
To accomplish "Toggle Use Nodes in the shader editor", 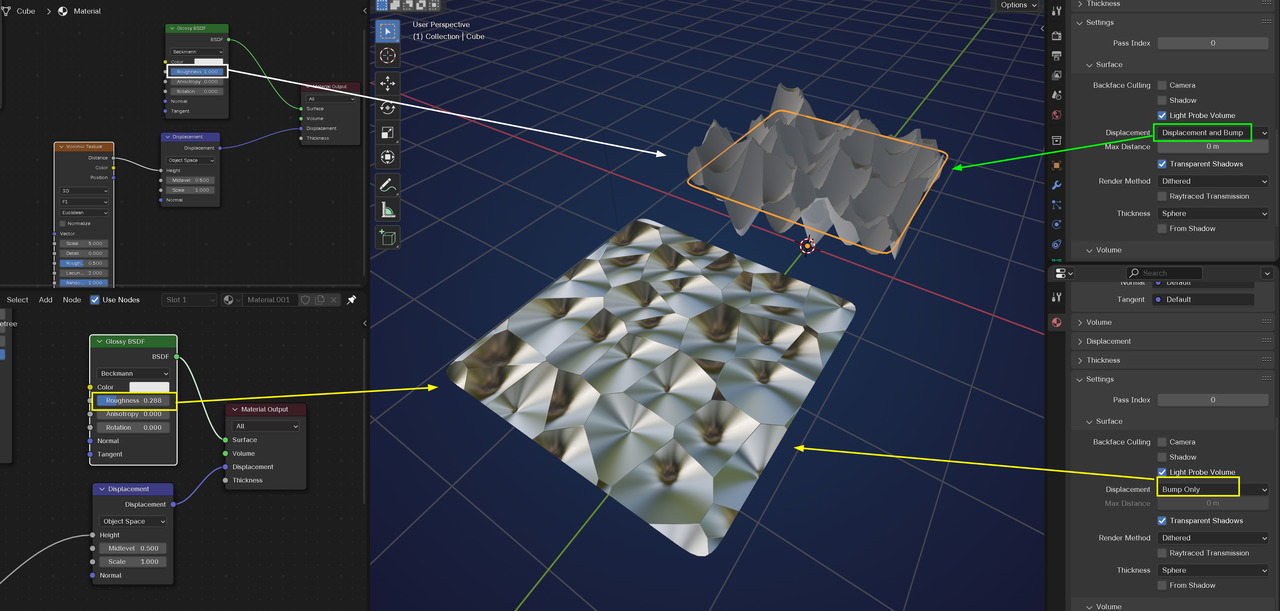I will coord(95,299).
